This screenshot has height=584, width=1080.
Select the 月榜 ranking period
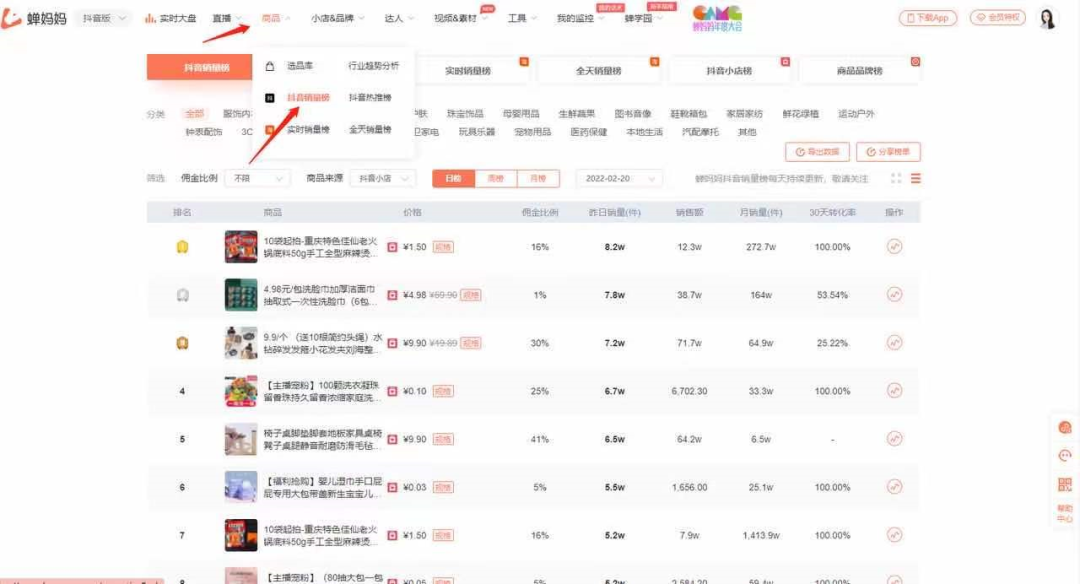(538, 178)
